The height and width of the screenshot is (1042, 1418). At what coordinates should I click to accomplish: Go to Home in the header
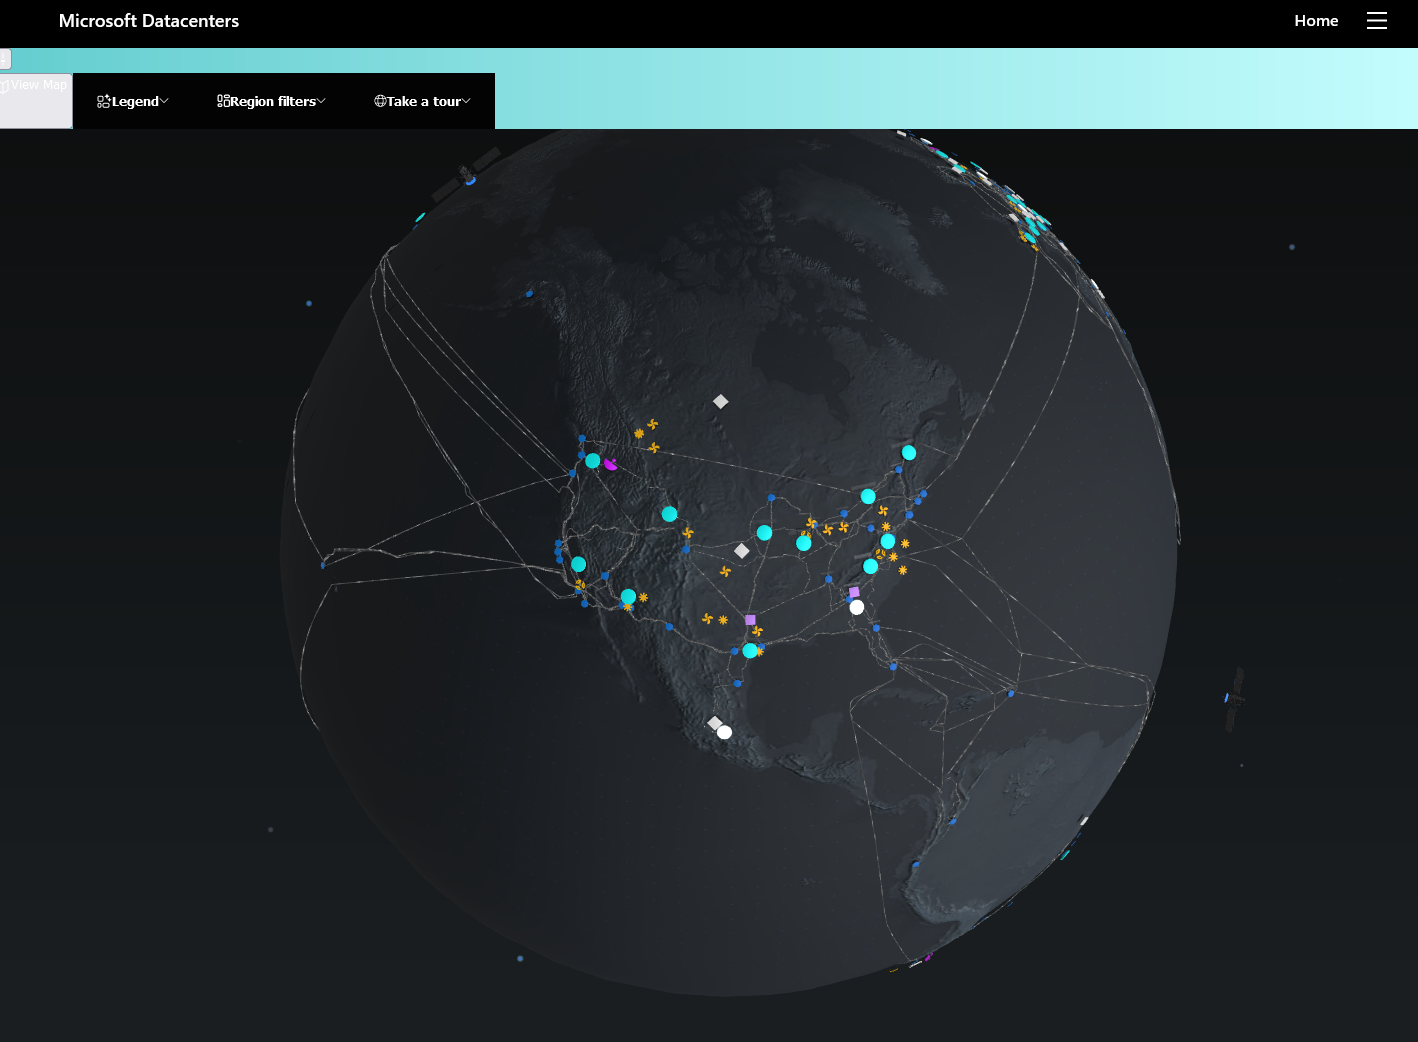click(x=1316, y=21)
